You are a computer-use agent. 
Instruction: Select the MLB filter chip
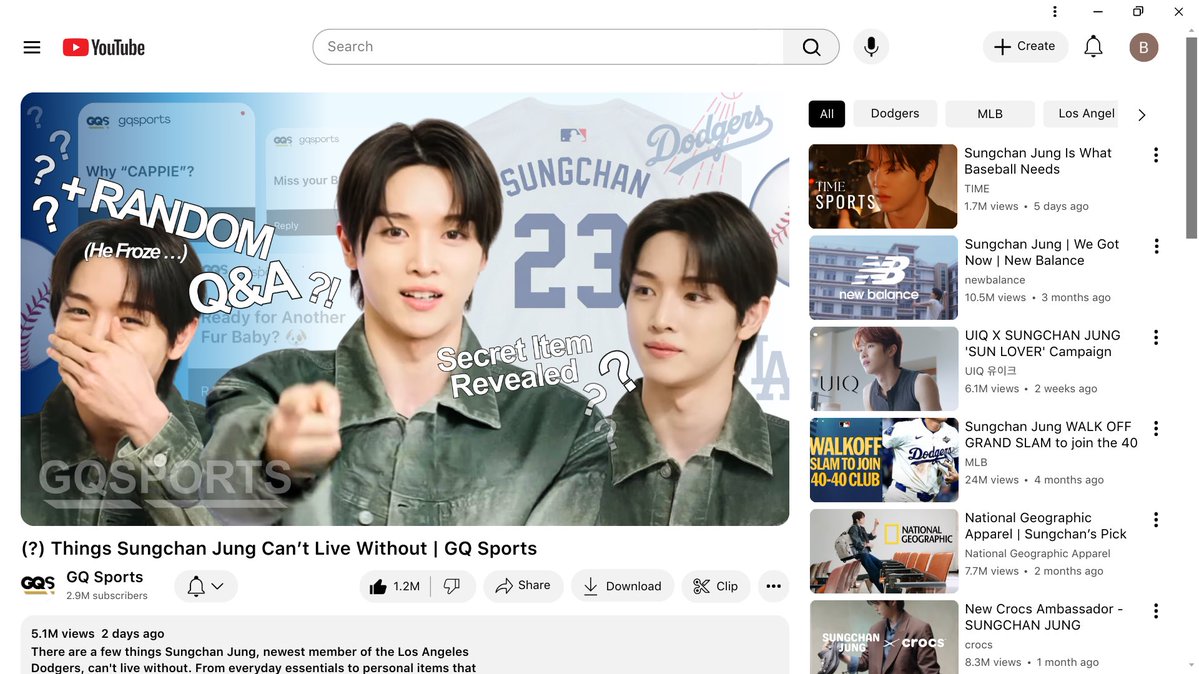989,114
